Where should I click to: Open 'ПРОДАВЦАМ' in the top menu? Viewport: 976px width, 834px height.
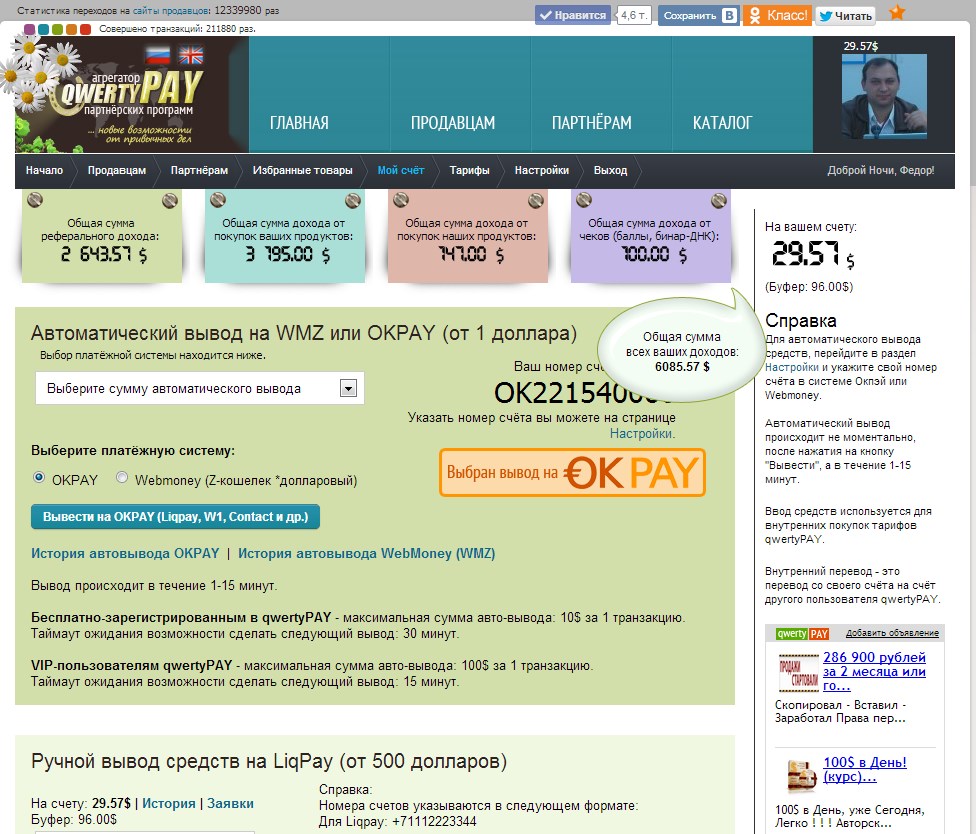click(x=453, y=123)
